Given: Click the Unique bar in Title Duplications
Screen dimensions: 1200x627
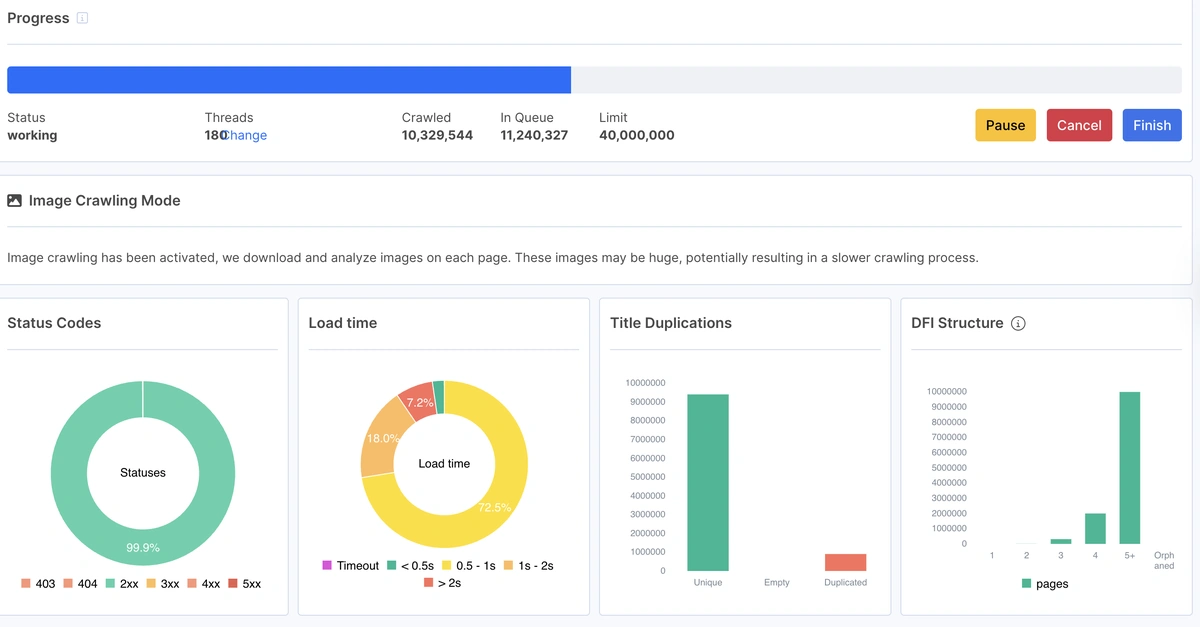Looking at the screenshot, I should point(707,482).
